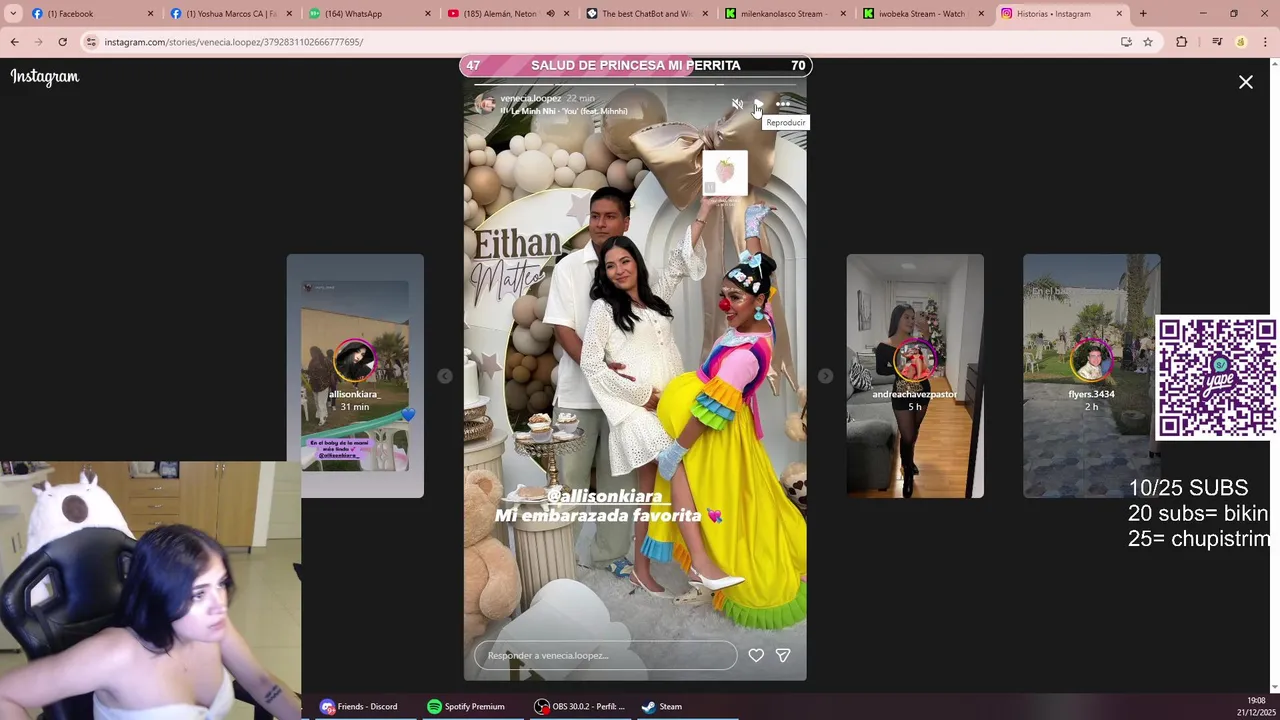
Task: Switch to the Alemán, Neton YouTube tab
Action: point(495,14)
